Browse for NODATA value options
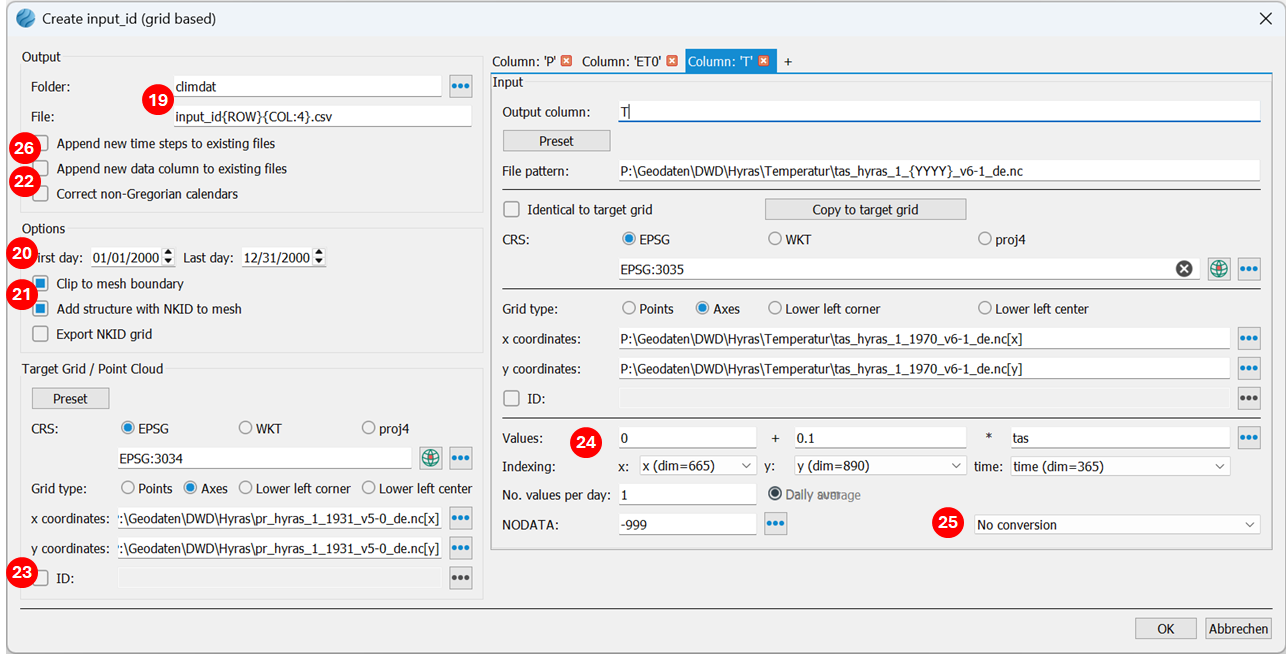 [x=775, y=524]
